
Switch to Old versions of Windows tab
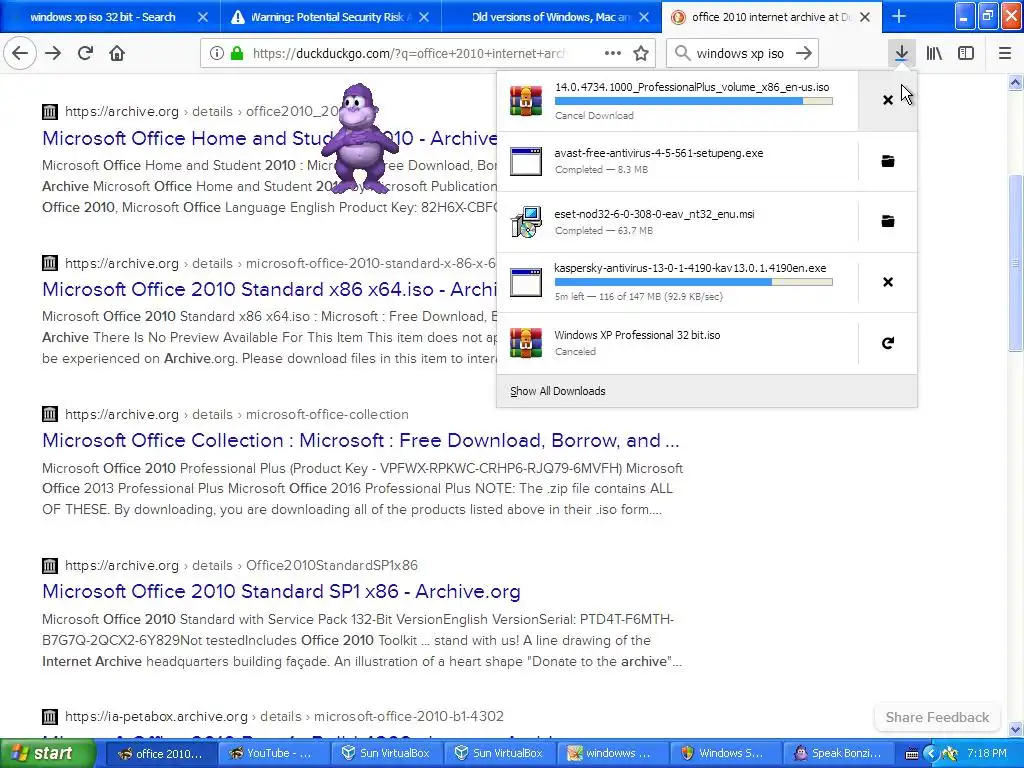[549, 17]
